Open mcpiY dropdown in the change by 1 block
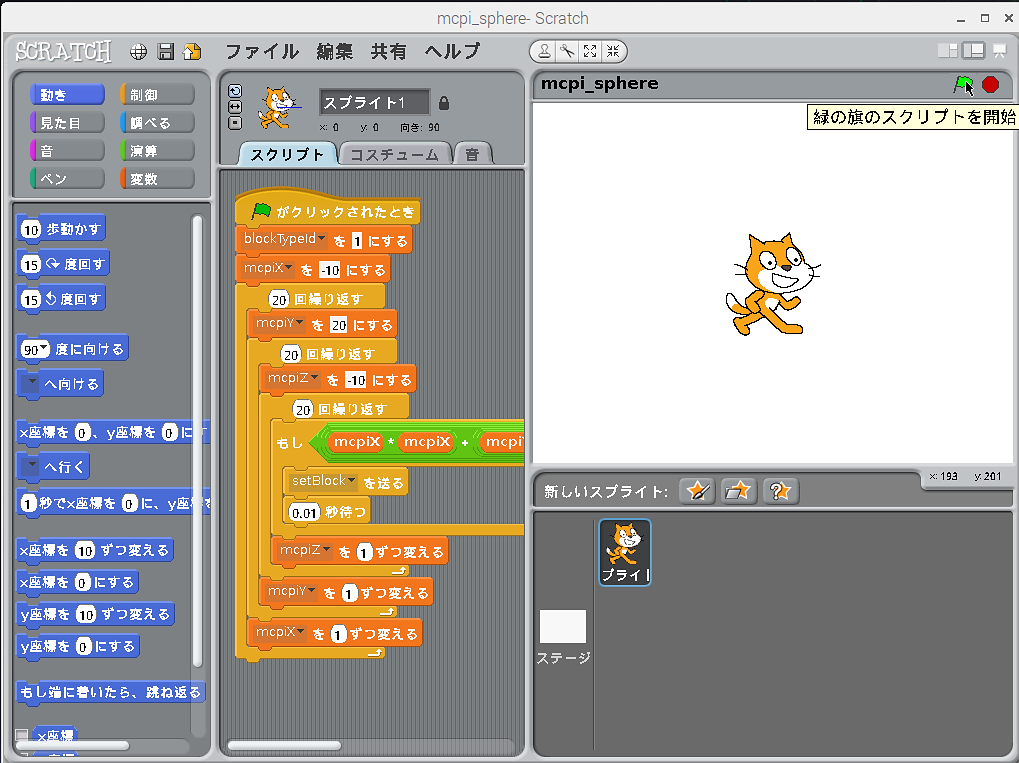 311,591
